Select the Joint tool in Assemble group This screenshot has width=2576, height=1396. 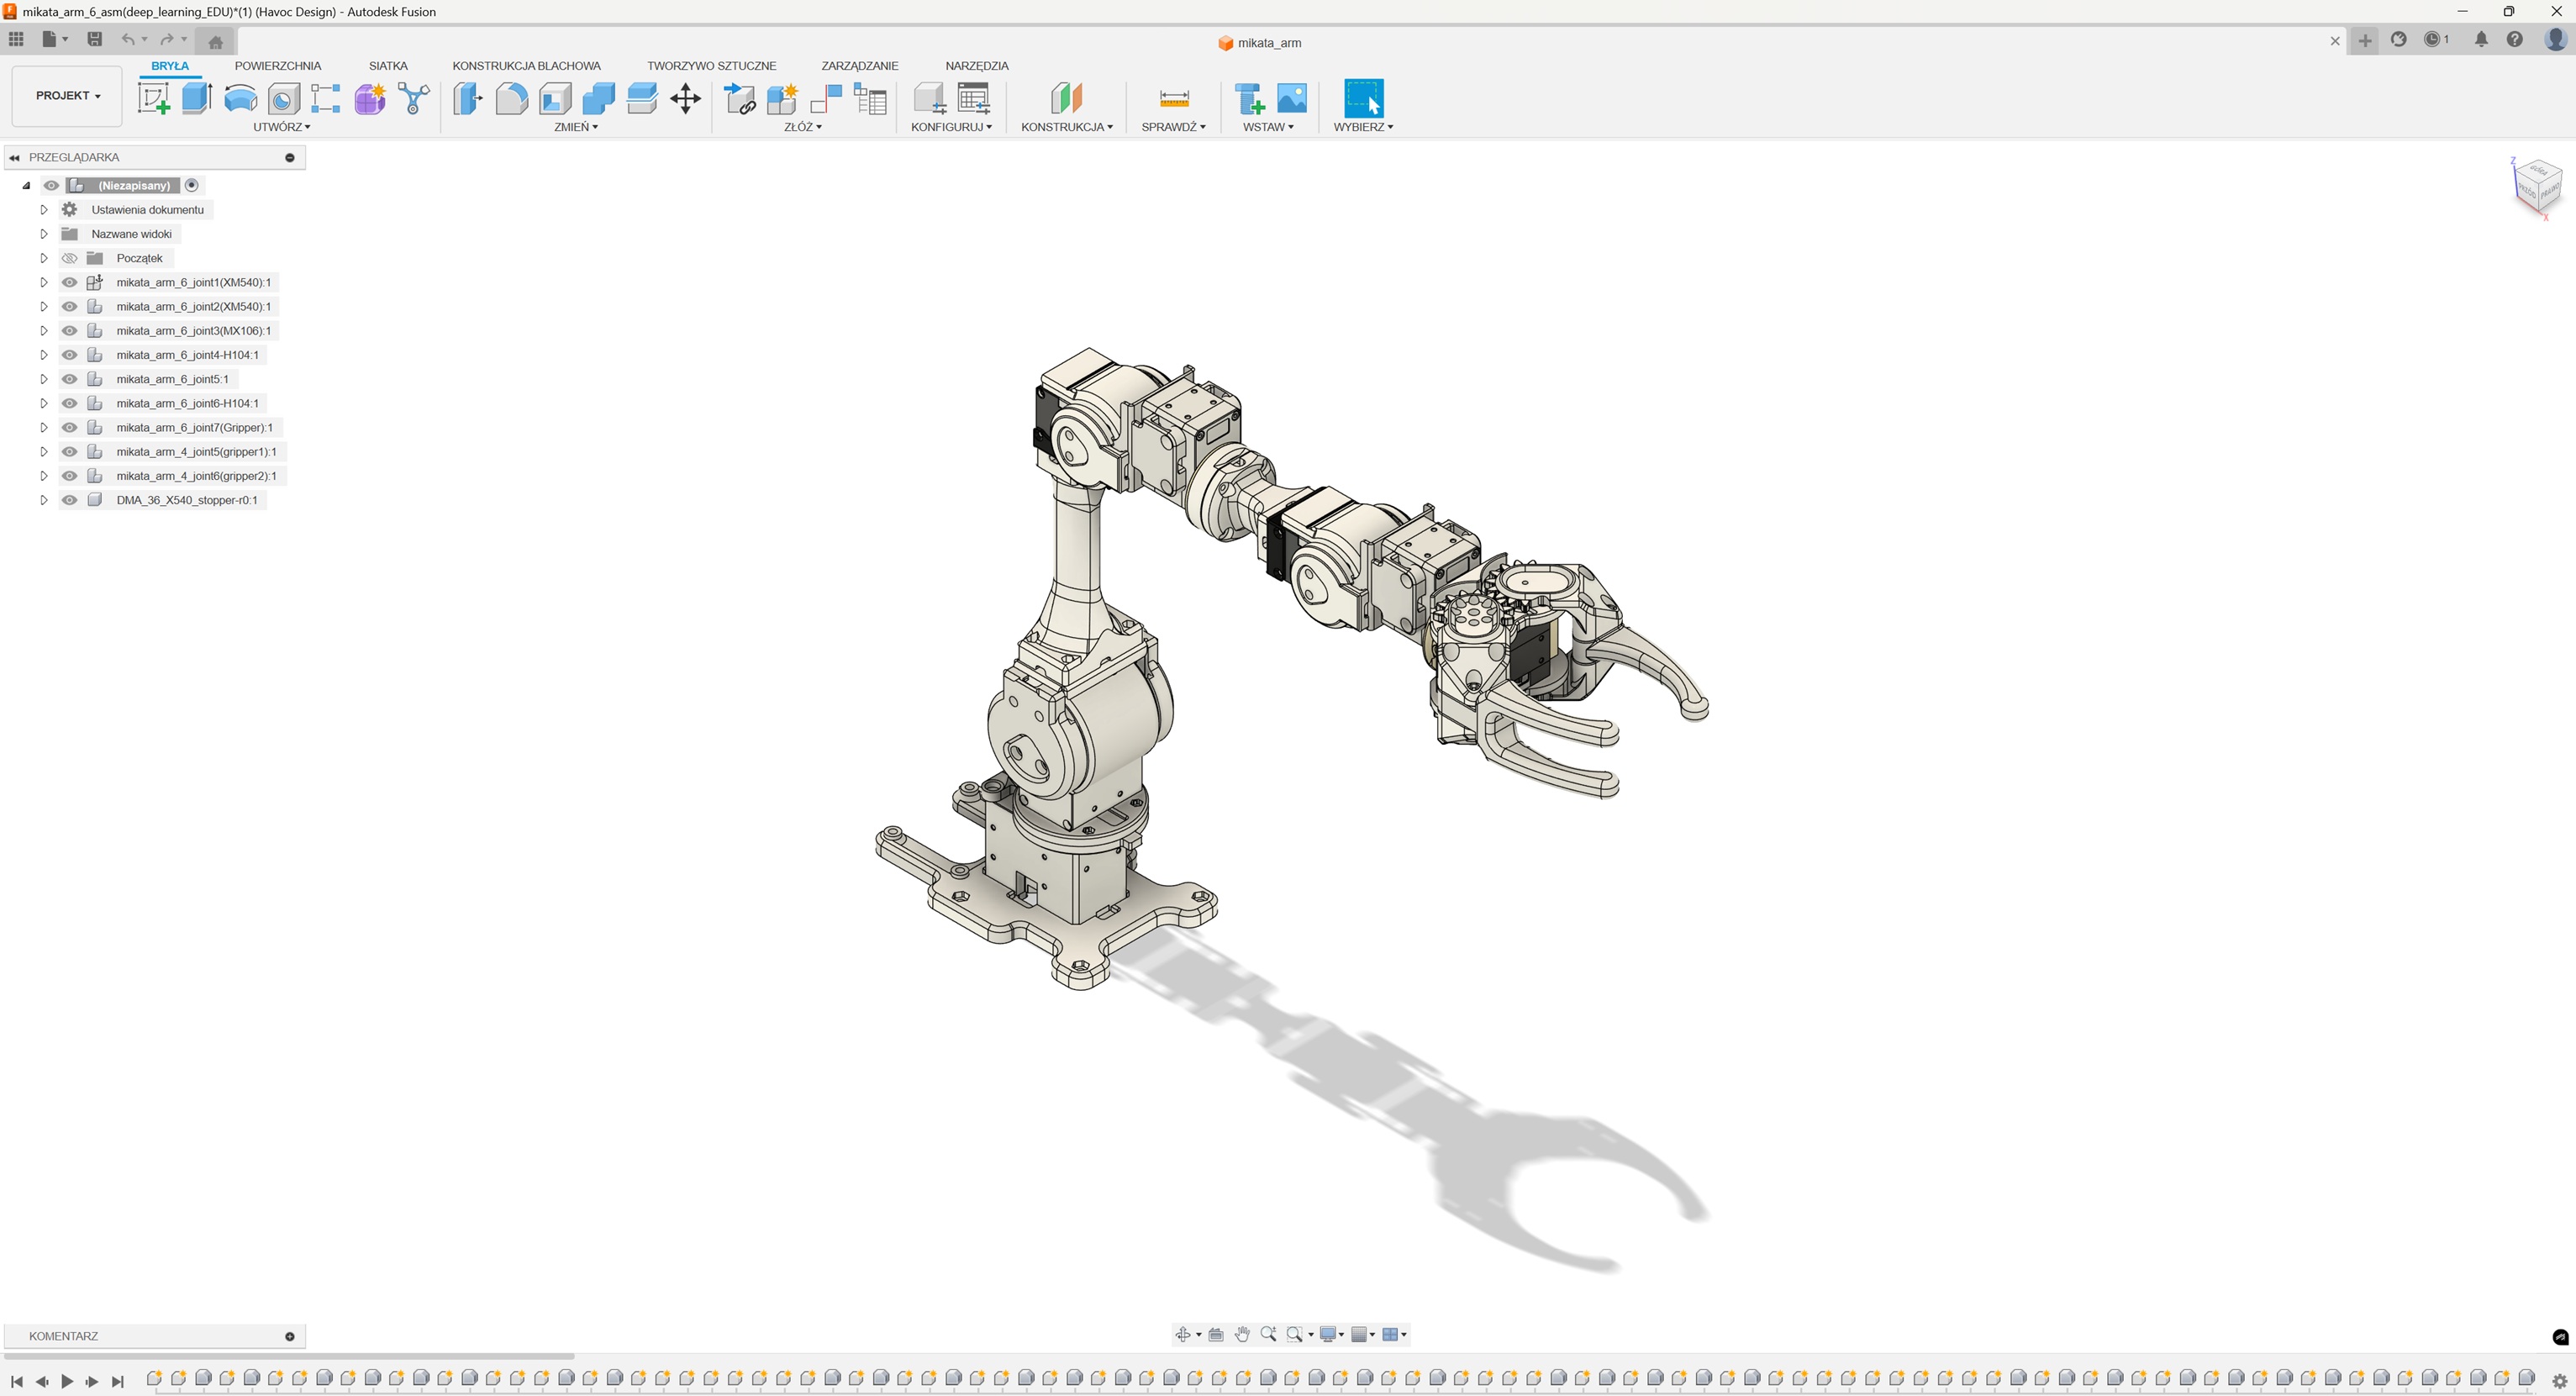coord(826,98)
